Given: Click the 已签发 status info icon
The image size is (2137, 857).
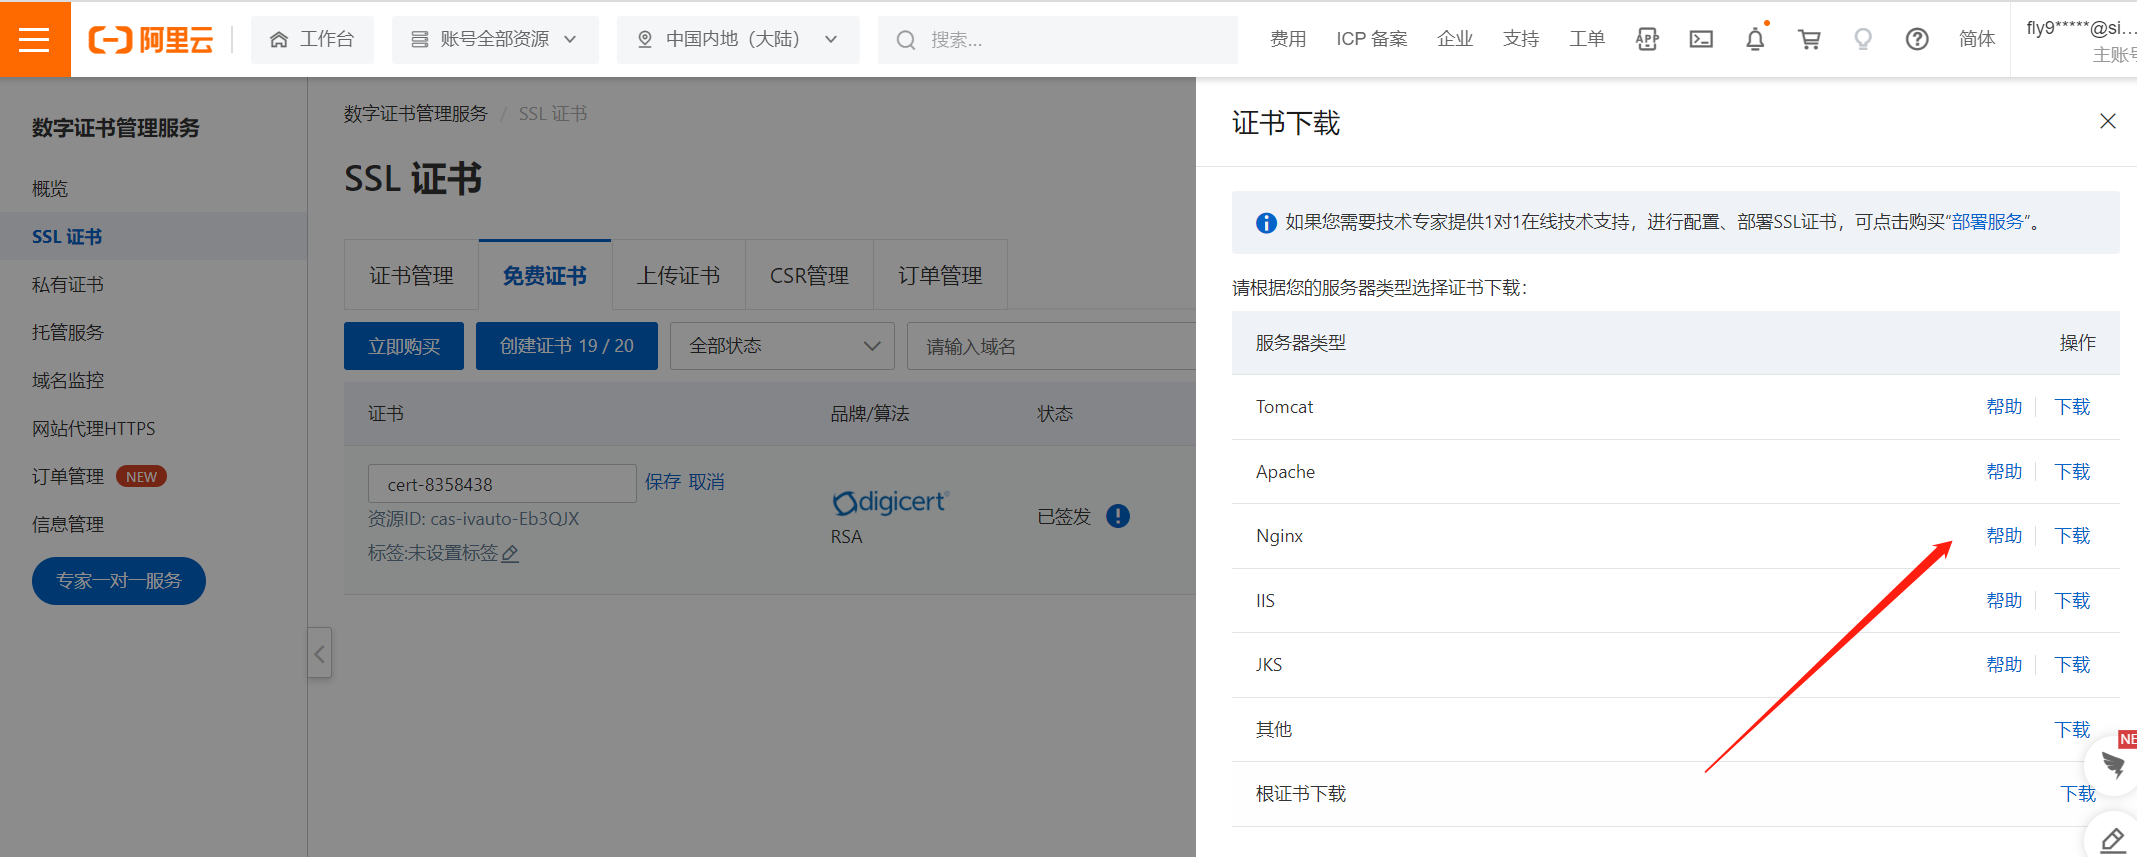Looking at the screenshot, I should coord(1118,516).
